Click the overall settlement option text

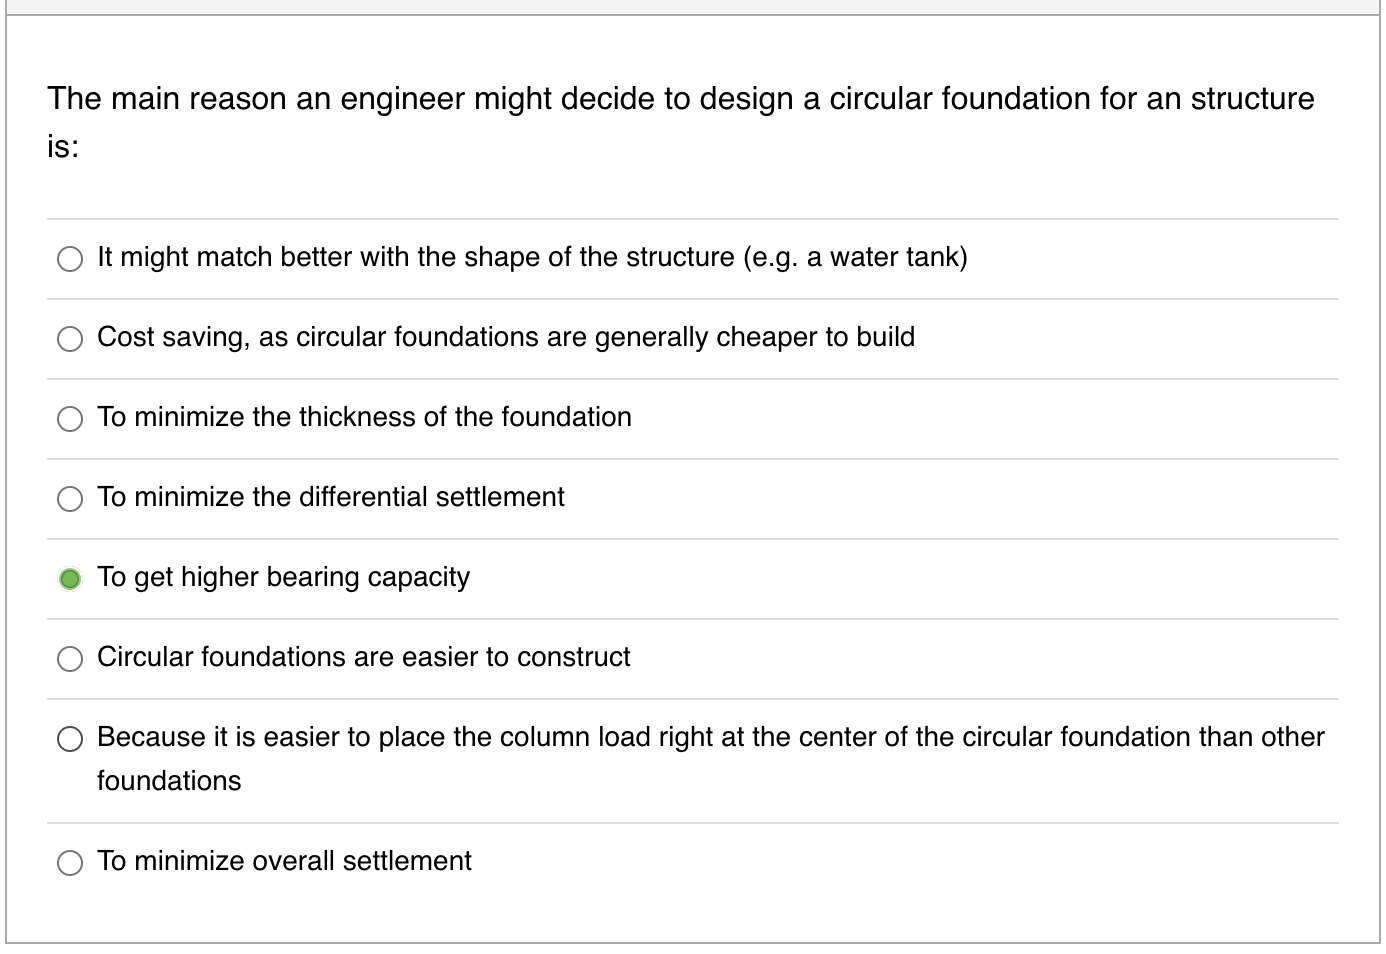pyautogui.click(x=283, y=860)
